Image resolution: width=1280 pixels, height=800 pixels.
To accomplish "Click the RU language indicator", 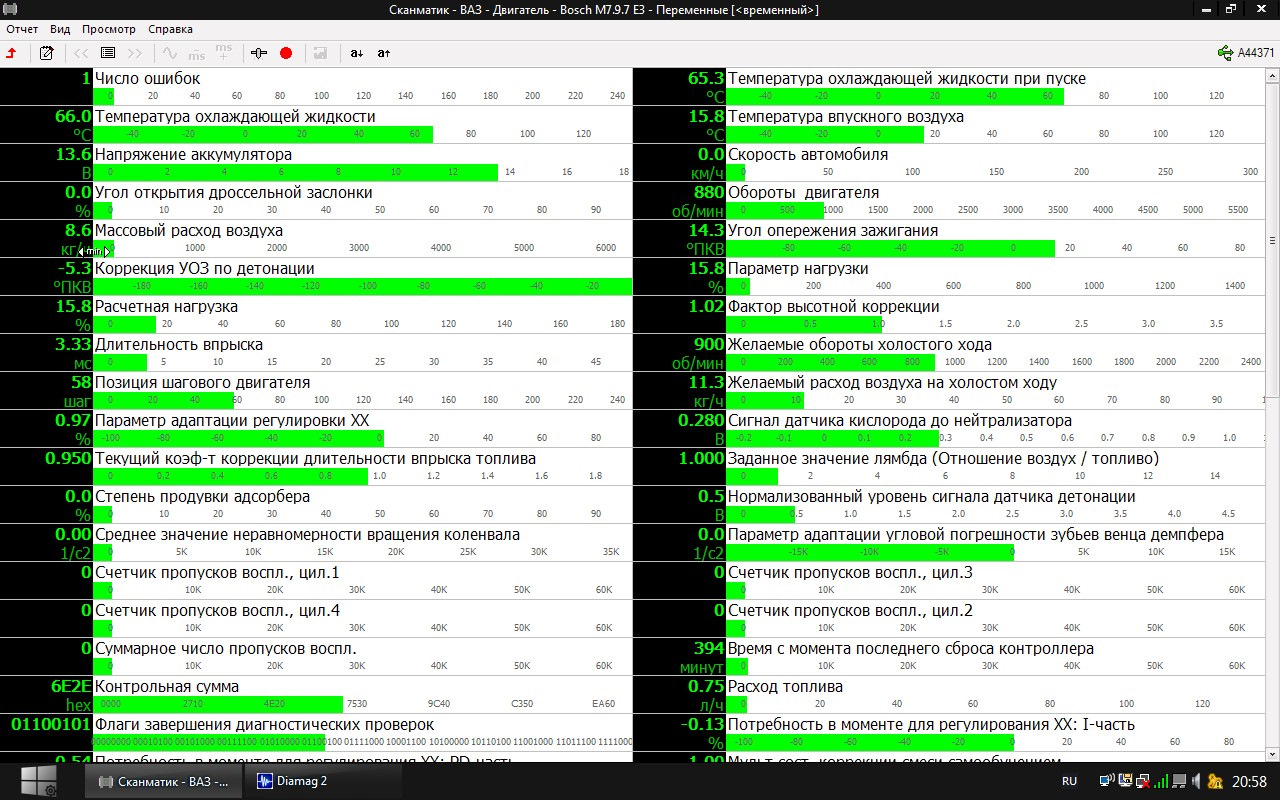I will coord(1069,781).
